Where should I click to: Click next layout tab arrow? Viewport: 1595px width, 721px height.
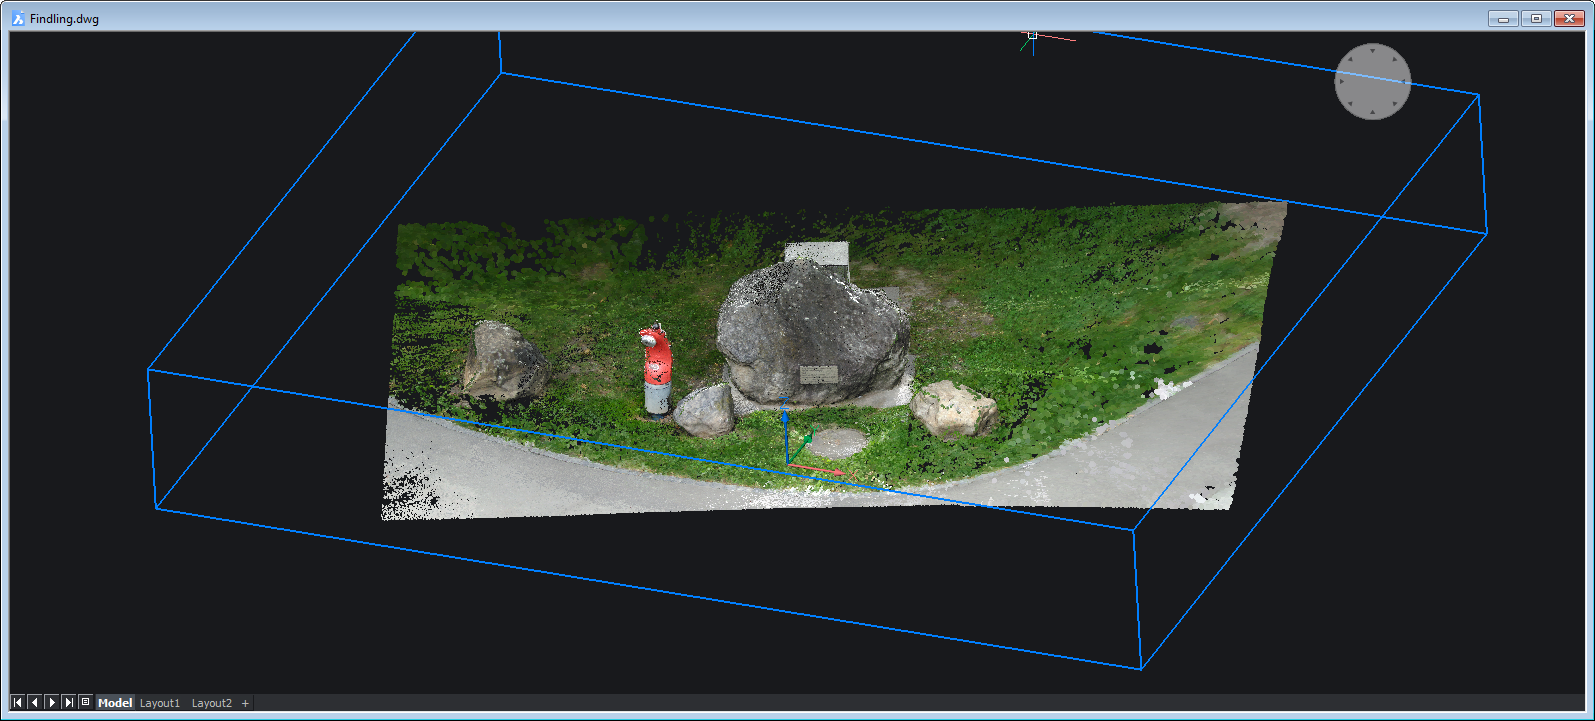[51, 703]
